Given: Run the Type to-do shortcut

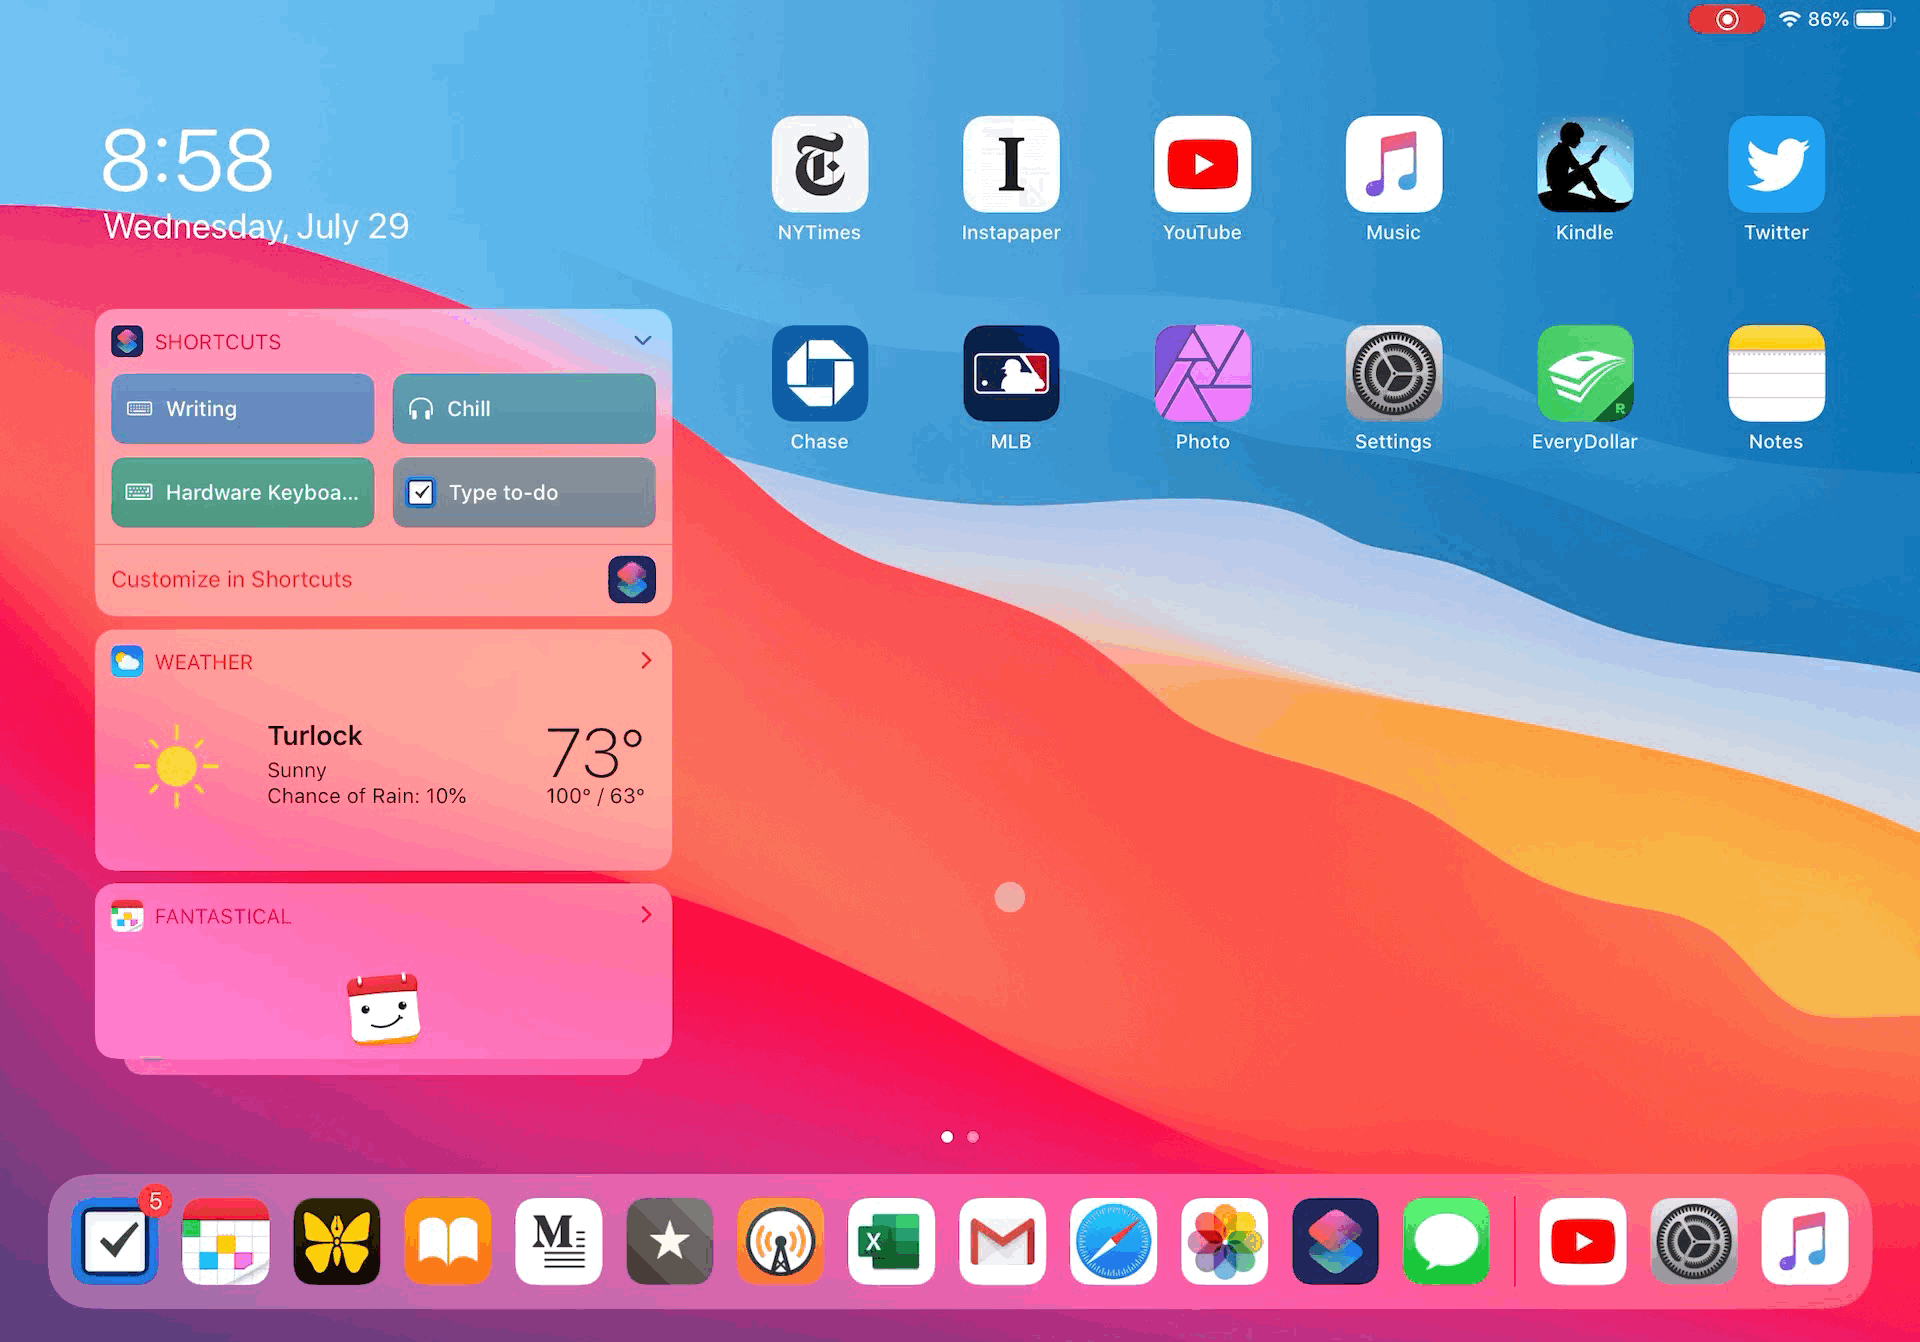Looking at the screenshot, I should 524,492.
